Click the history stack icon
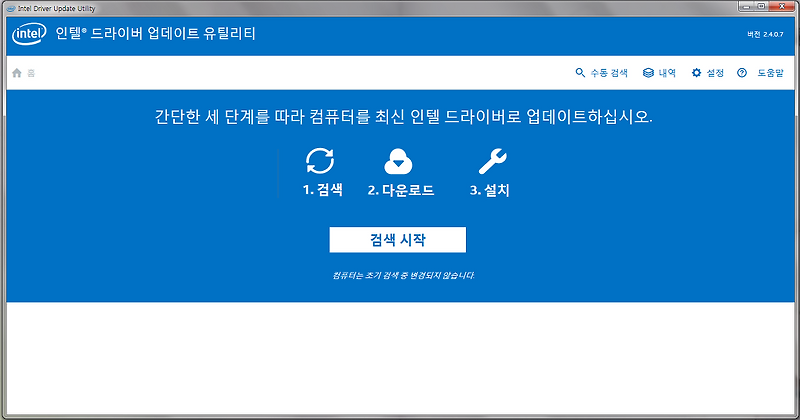The width and height of the screenshot is (800, 420). point(648,73)
